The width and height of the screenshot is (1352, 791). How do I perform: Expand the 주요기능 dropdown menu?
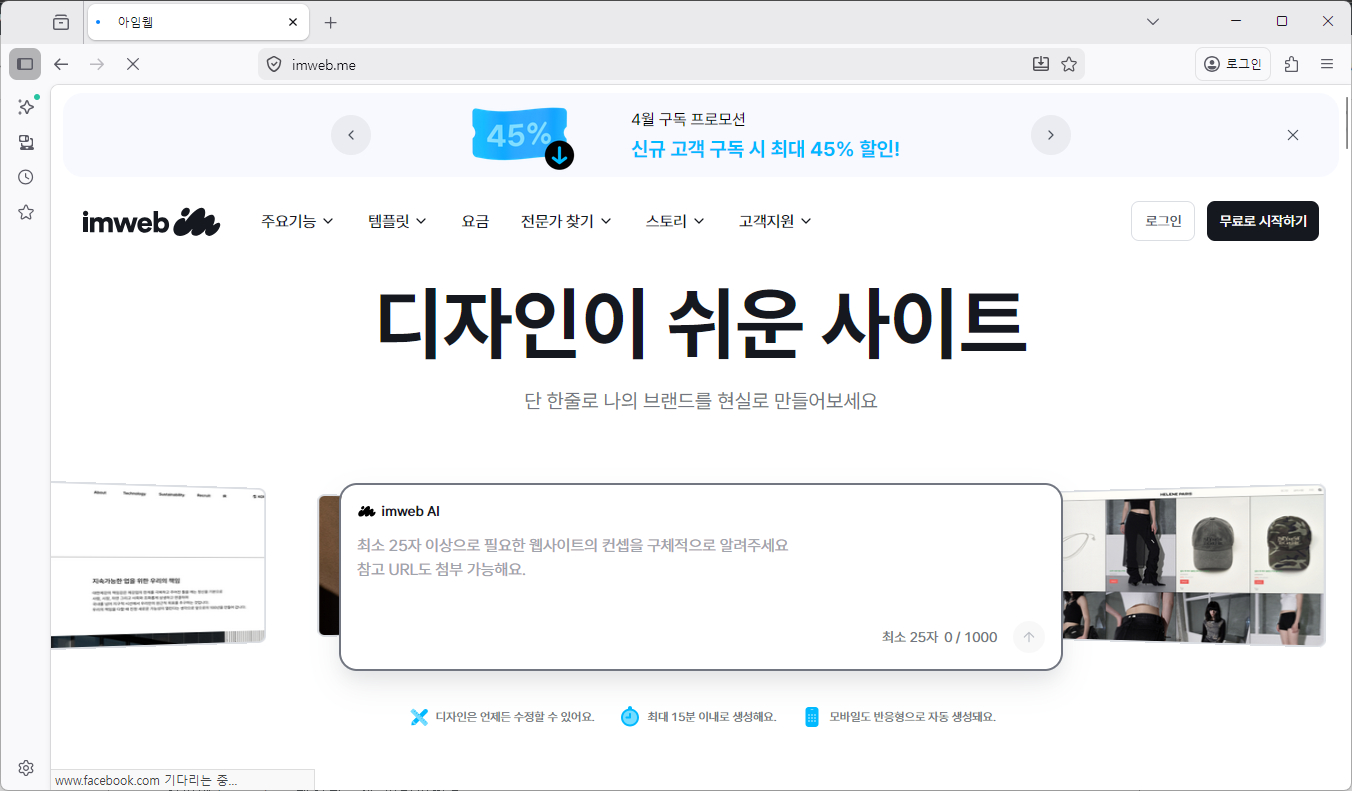tap(297, 221)
